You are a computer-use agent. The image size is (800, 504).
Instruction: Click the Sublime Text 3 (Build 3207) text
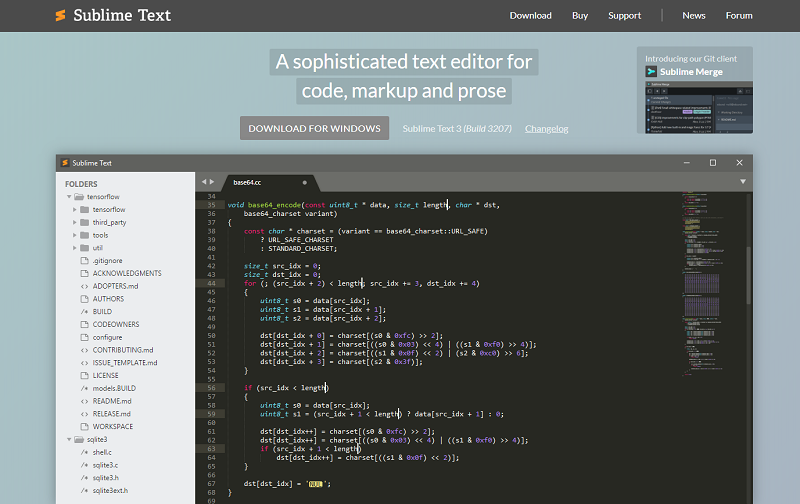pos(457,129)
